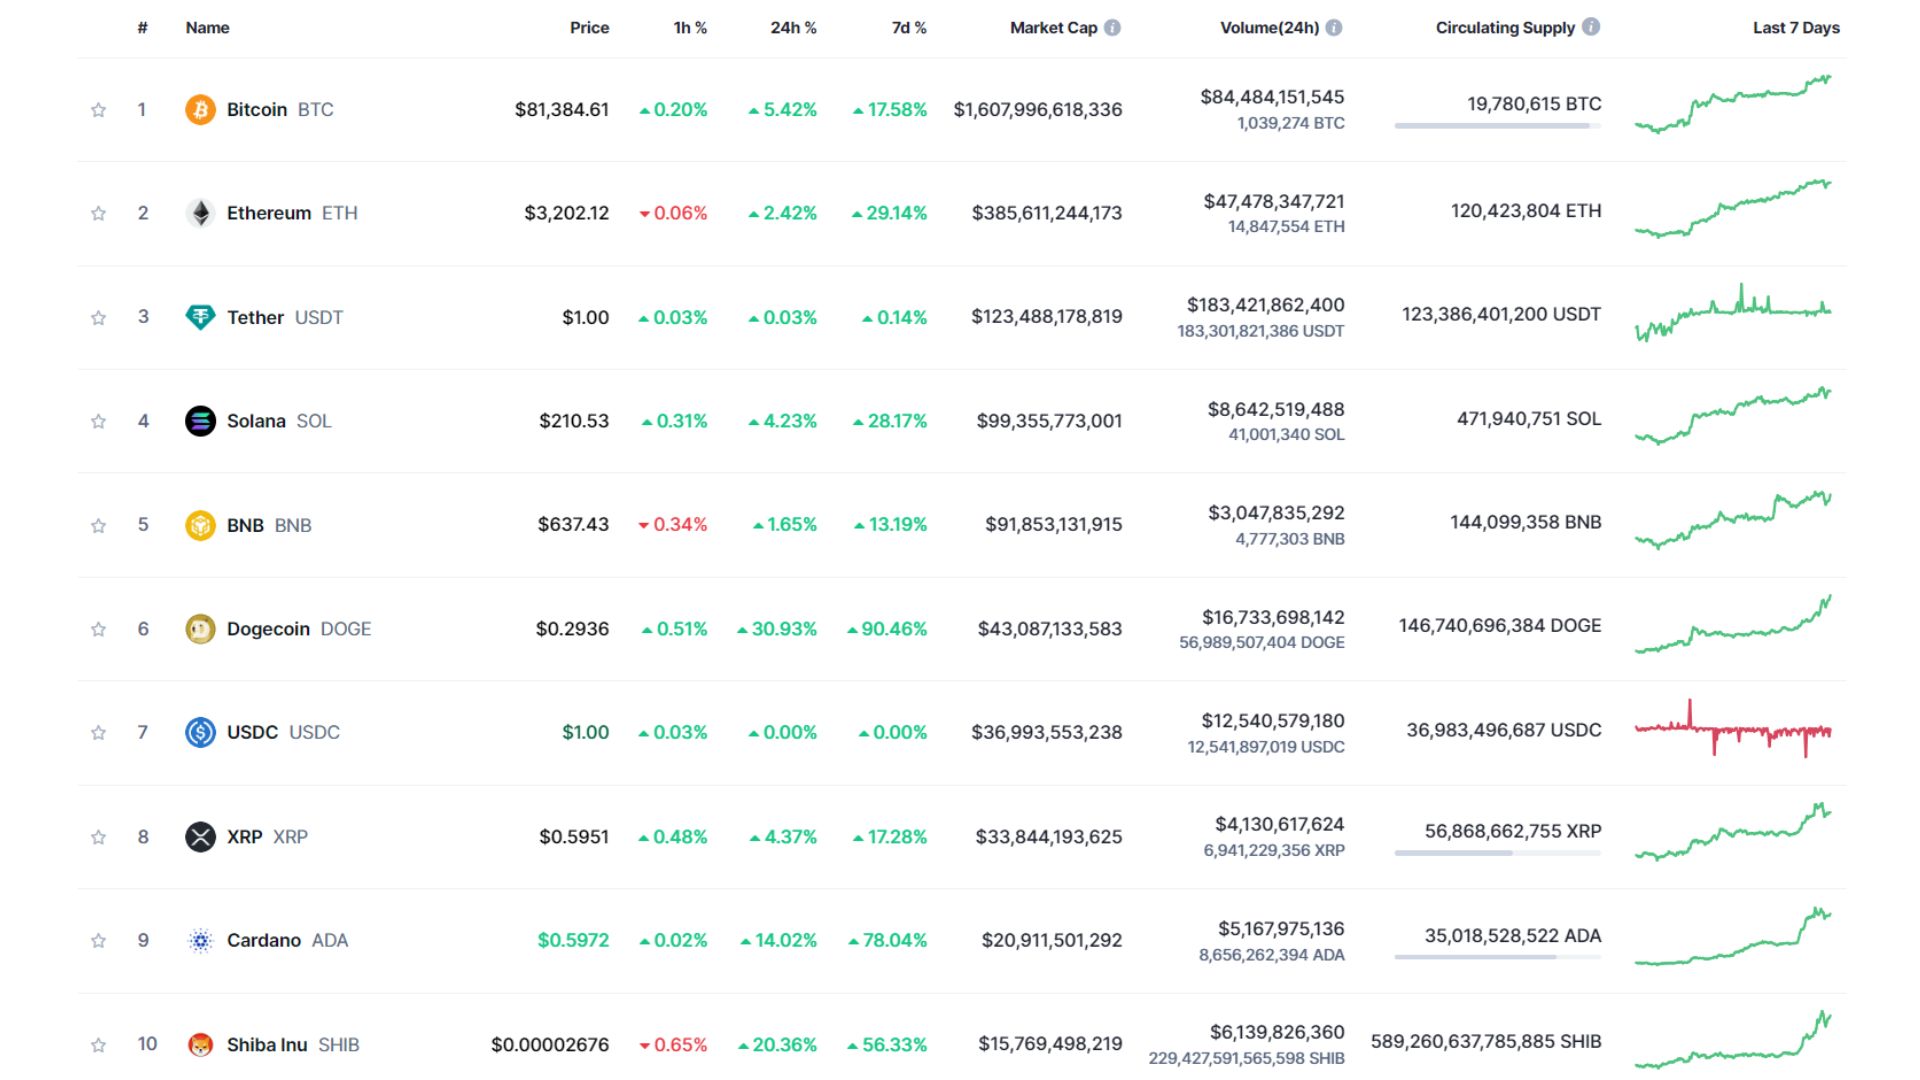Click the XRP logo icon
Image resolution: width=1920 pixels, height=1080 pixels.
201,836
